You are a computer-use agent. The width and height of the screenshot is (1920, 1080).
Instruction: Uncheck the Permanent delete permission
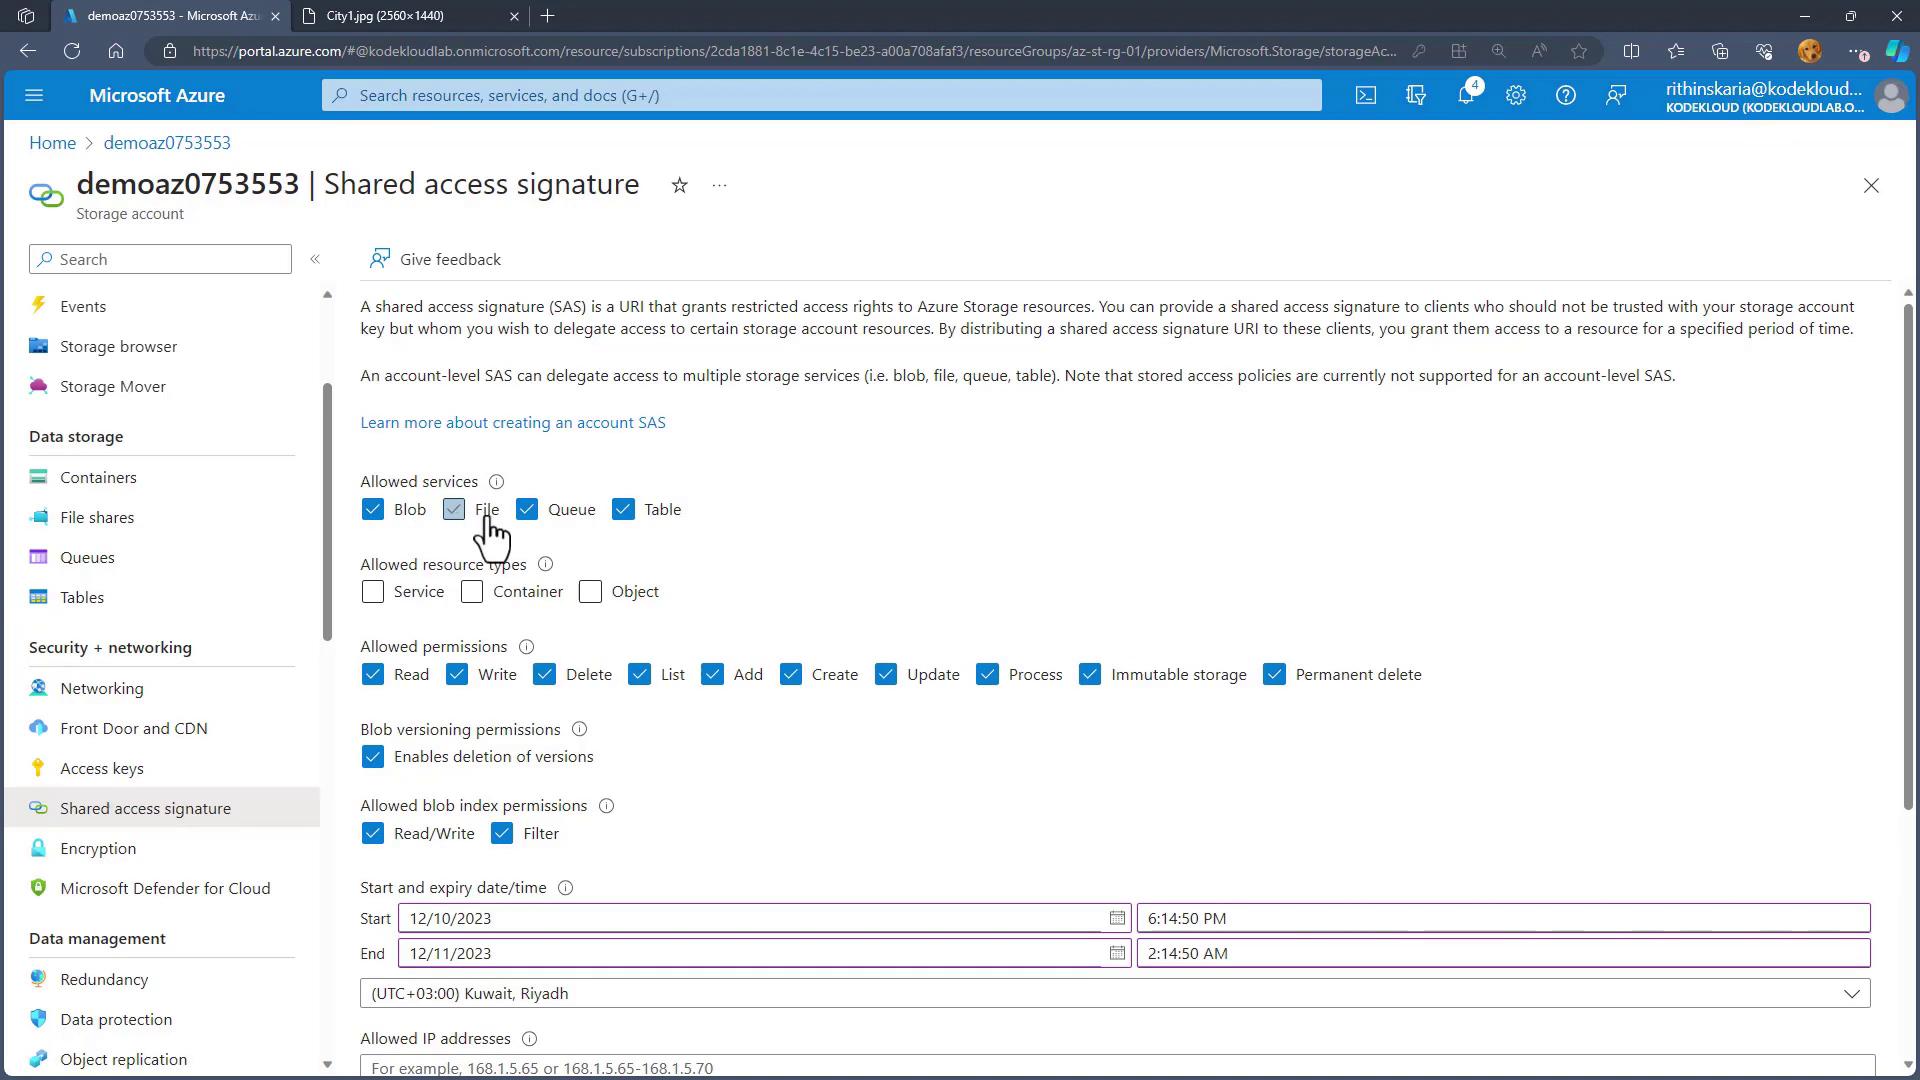point(1274,675)
